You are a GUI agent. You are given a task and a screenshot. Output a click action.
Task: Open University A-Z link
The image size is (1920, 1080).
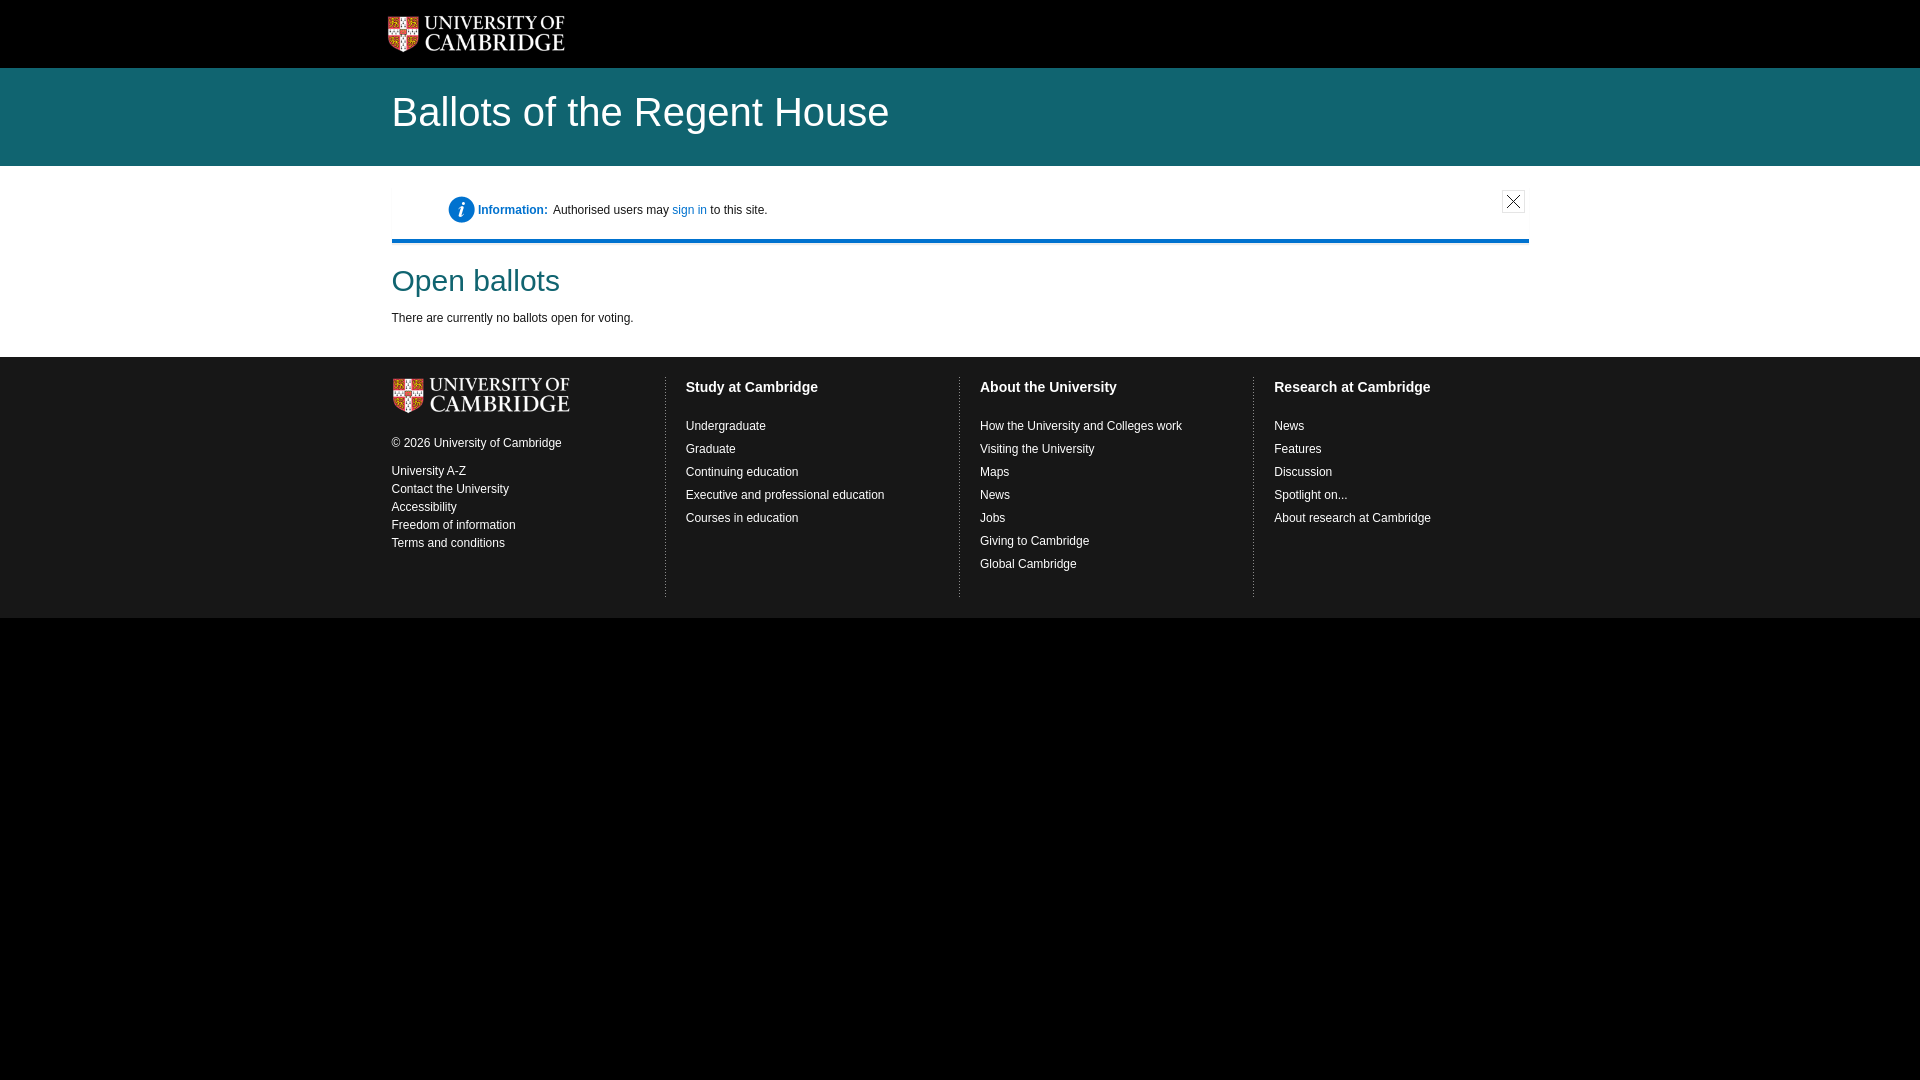[x=429, y=471]
